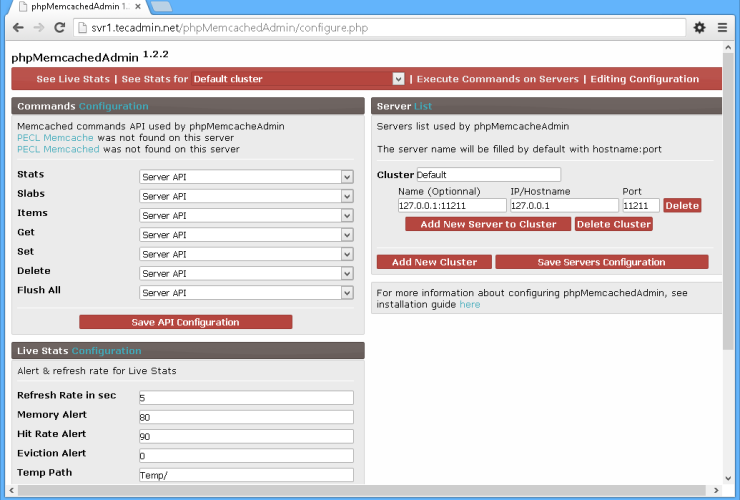The width and height of the screenshot is (740, 500).
Task: Open the browser settings gear icon
Action: click(700, 28)
